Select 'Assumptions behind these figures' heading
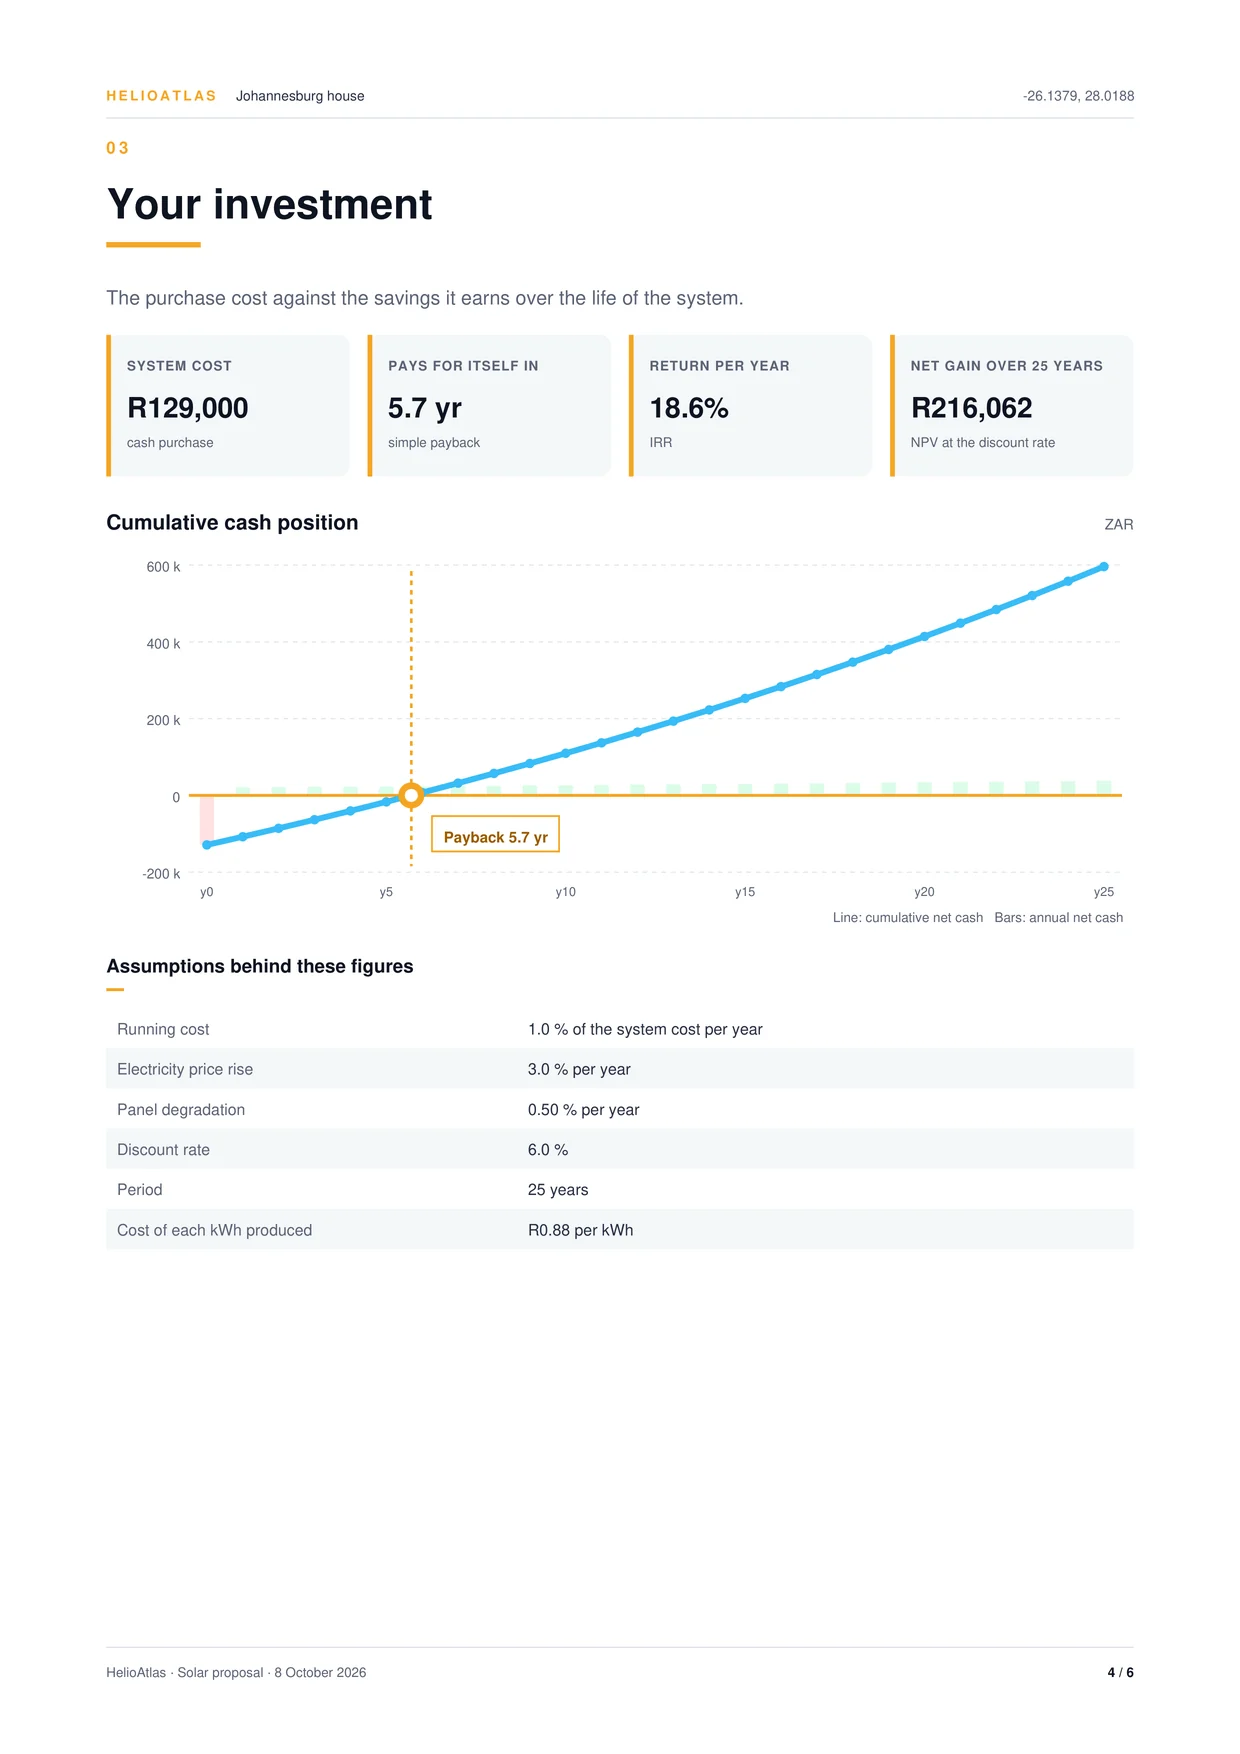Screen dimensions: 1240x1754 (x=260, y=967)
